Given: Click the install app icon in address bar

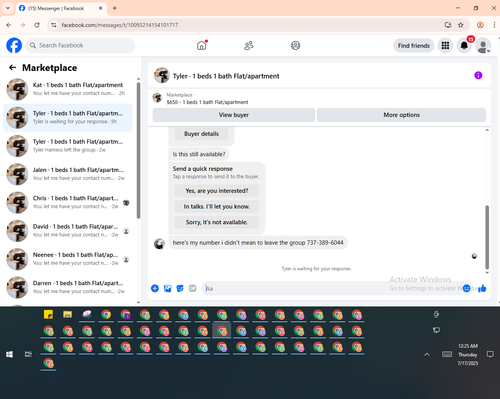Looking at the screenshot, I should pyautogui.click(x=448, y=25).
